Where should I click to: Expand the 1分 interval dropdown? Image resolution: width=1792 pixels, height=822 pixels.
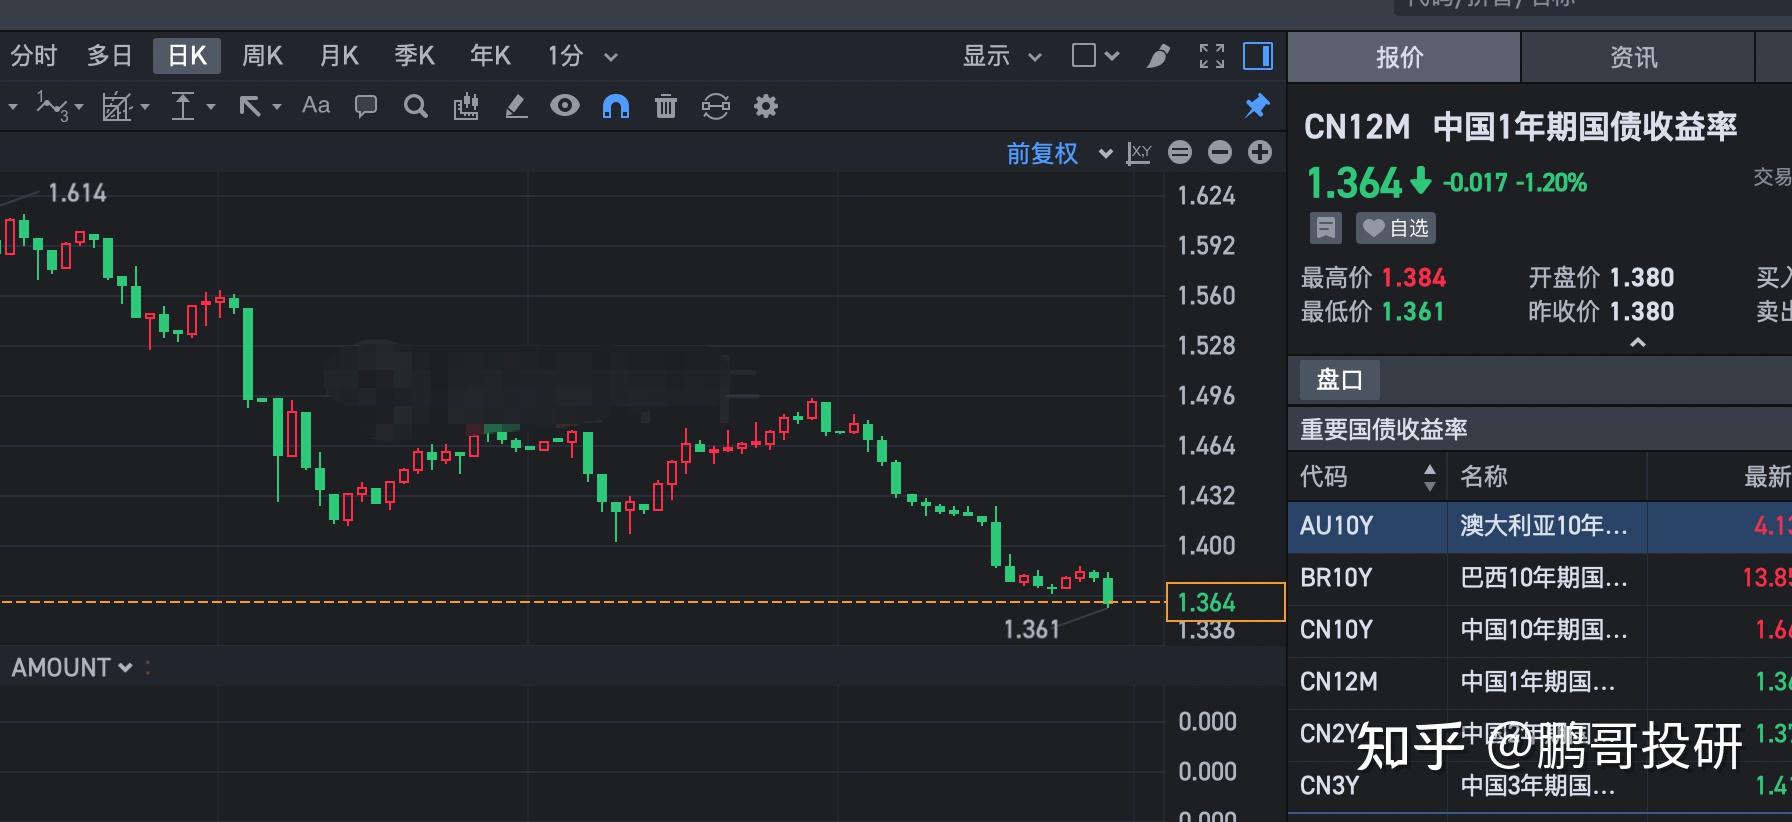click(x=610, y=57)
